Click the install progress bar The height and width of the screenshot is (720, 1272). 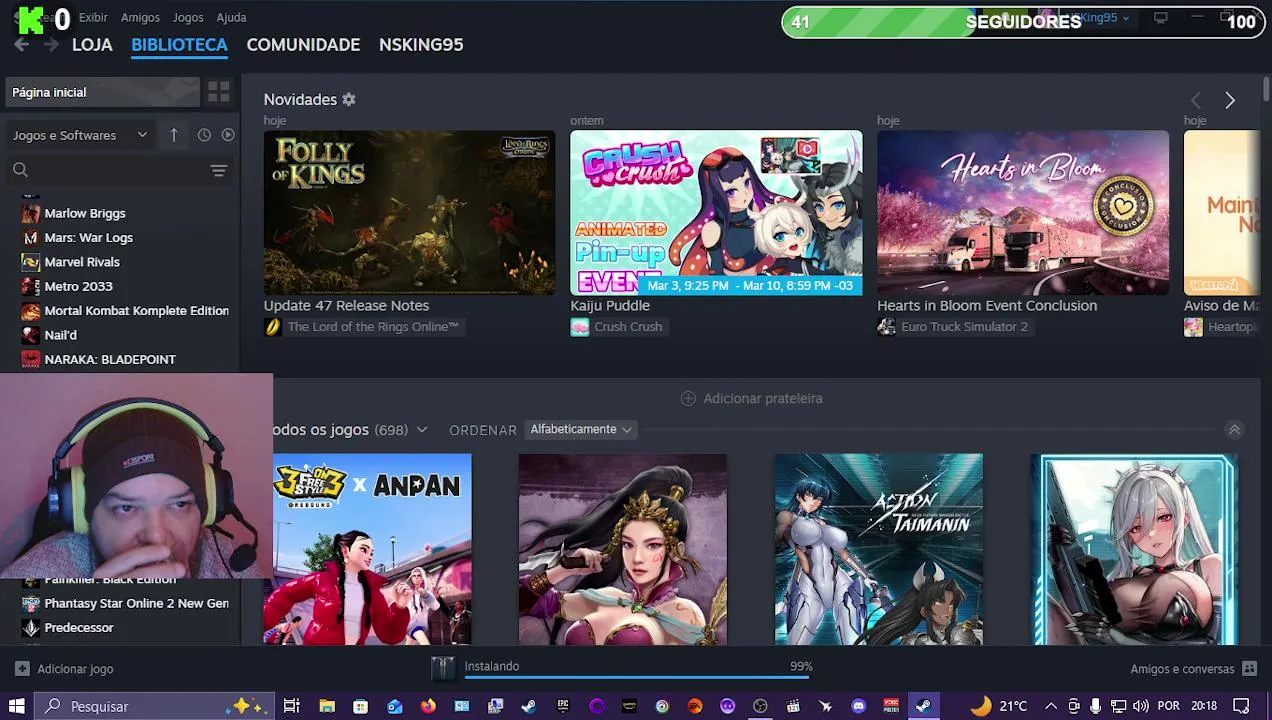coord(637,678)
